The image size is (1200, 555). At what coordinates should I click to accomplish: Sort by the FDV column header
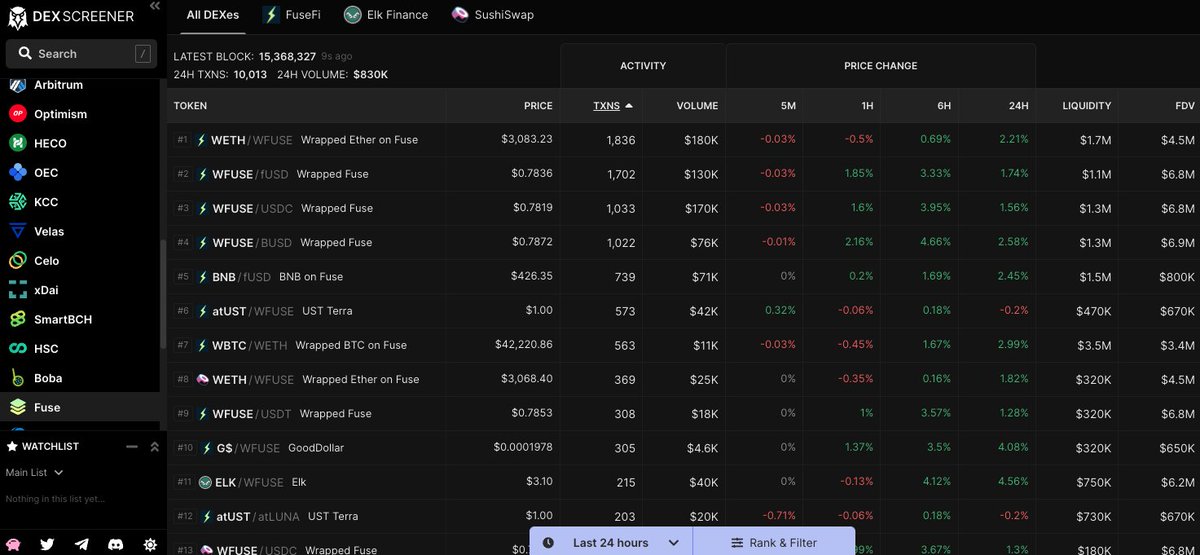1185,105
